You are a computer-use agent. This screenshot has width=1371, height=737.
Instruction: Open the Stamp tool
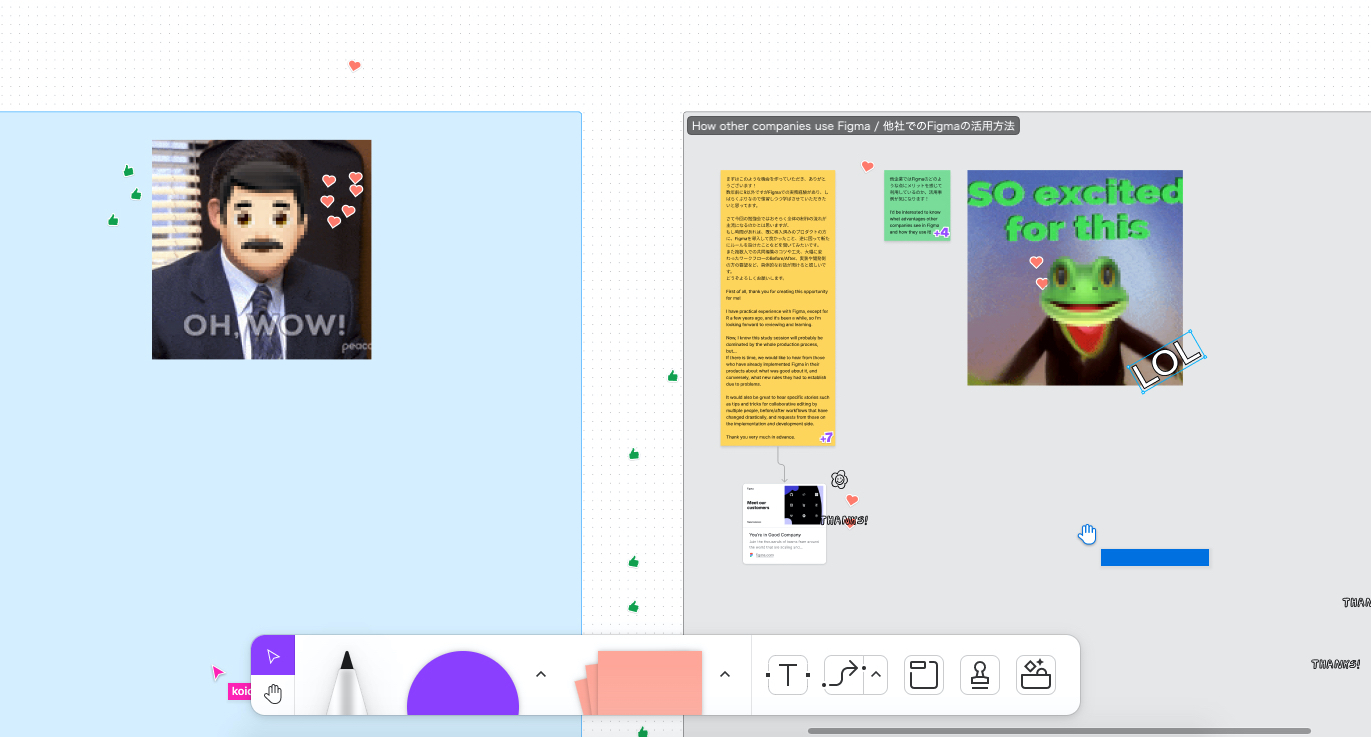pyautogui.click(x=980, y=675)
